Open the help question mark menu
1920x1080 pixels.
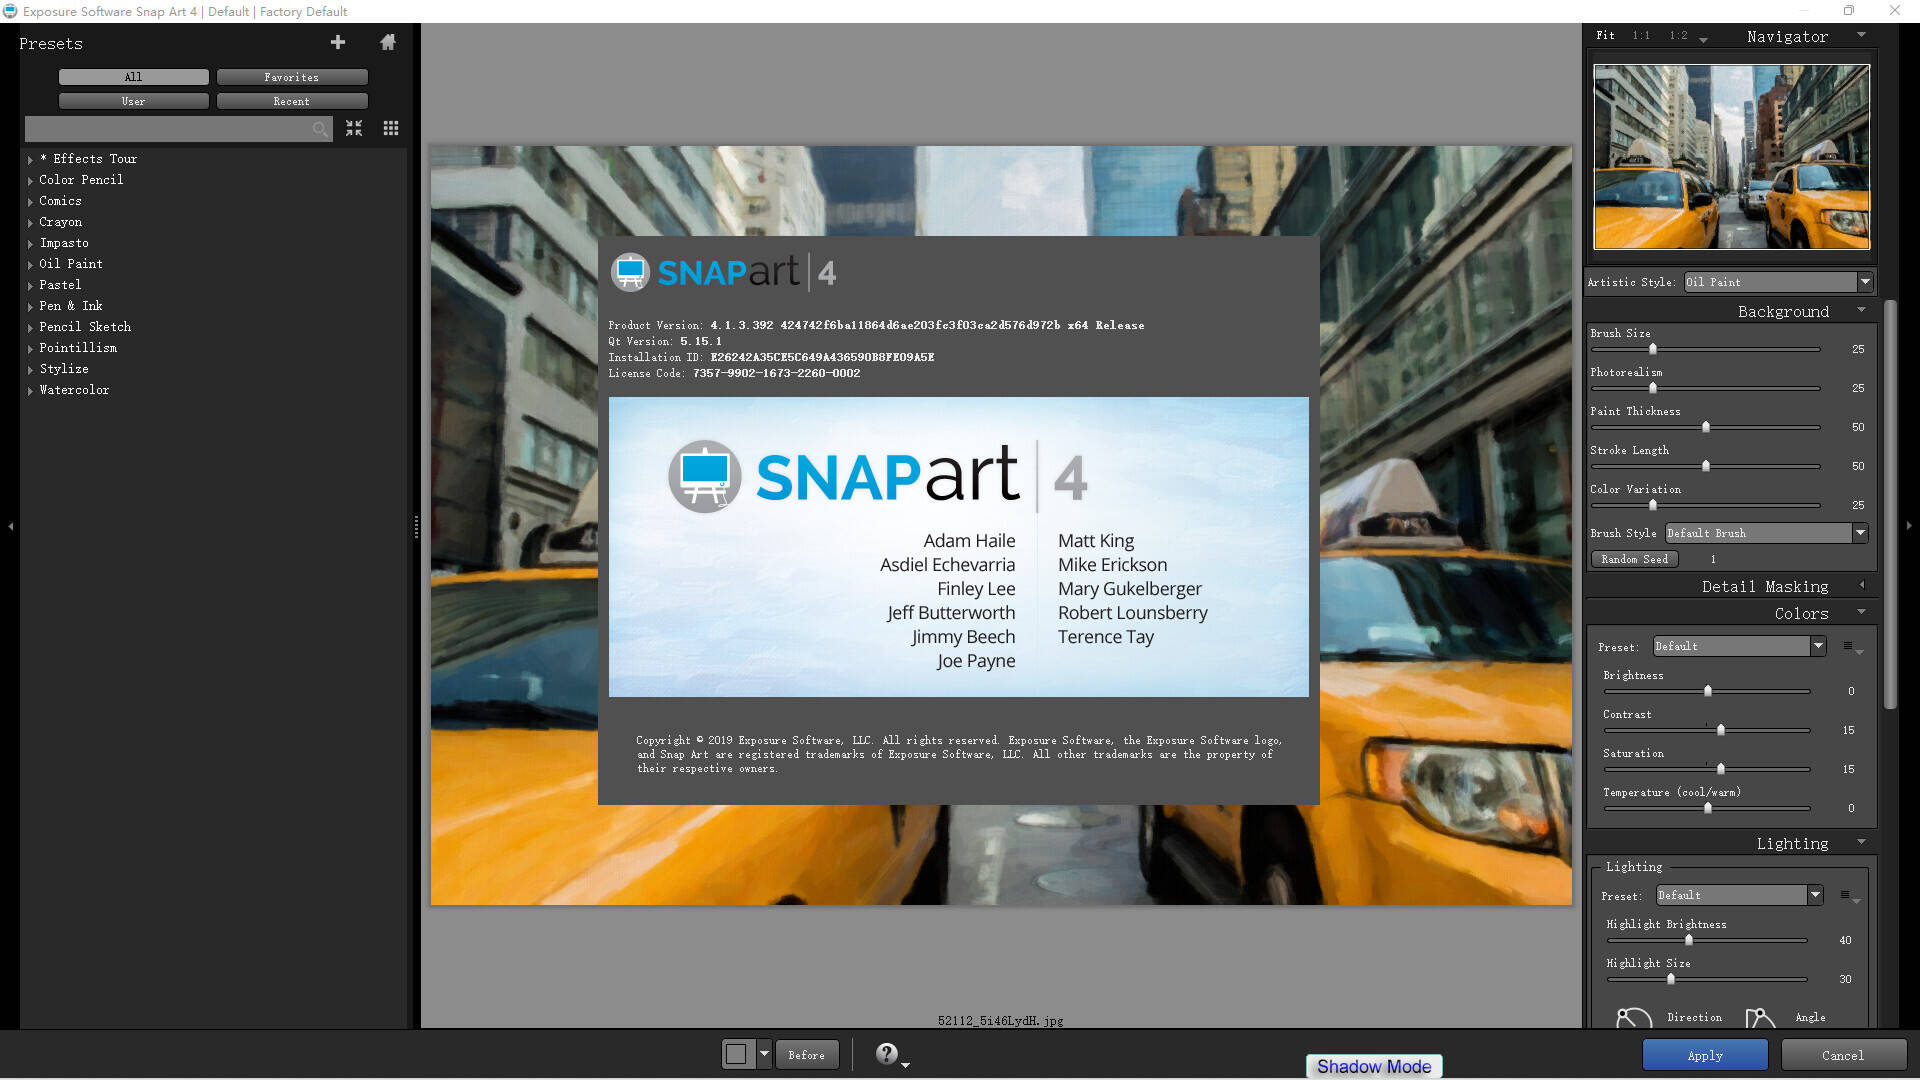pyautogui.click(x=887, y=1054)
